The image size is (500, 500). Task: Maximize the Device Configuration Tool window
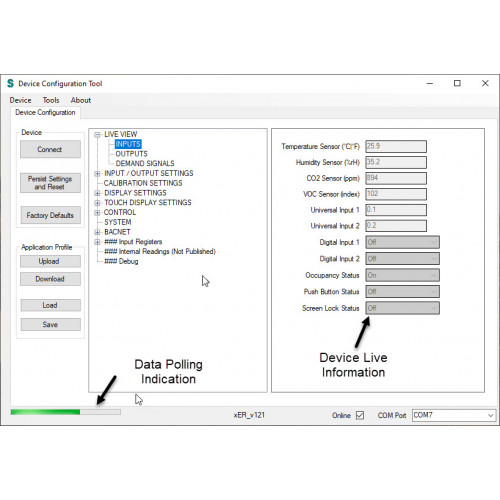(x=457, y=83)
